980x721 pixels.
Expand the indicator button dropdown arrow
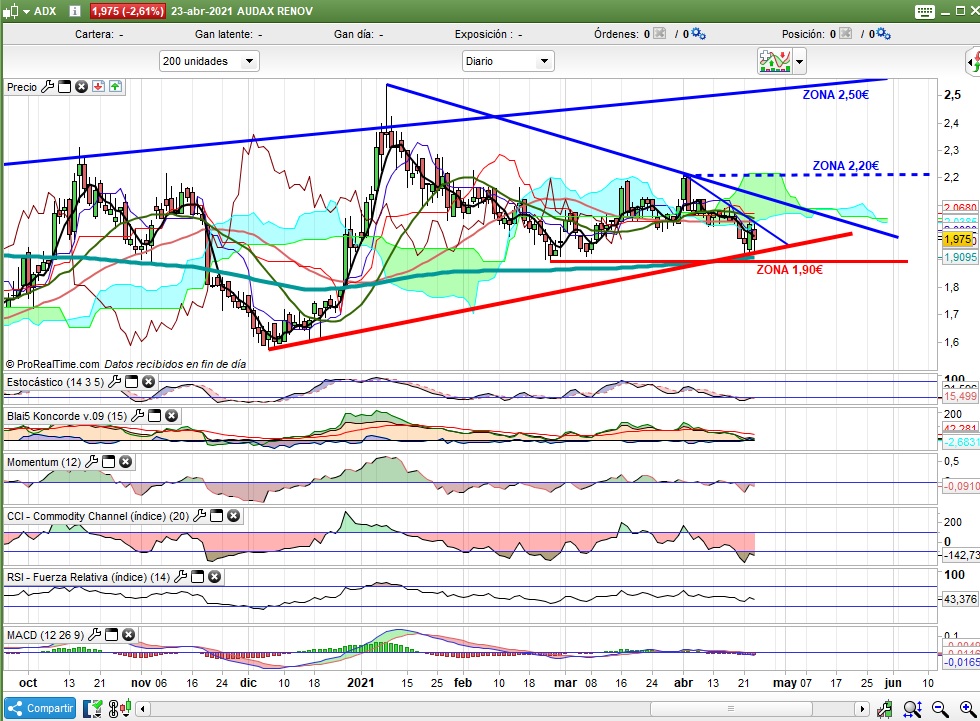click(x=799, y=62)
